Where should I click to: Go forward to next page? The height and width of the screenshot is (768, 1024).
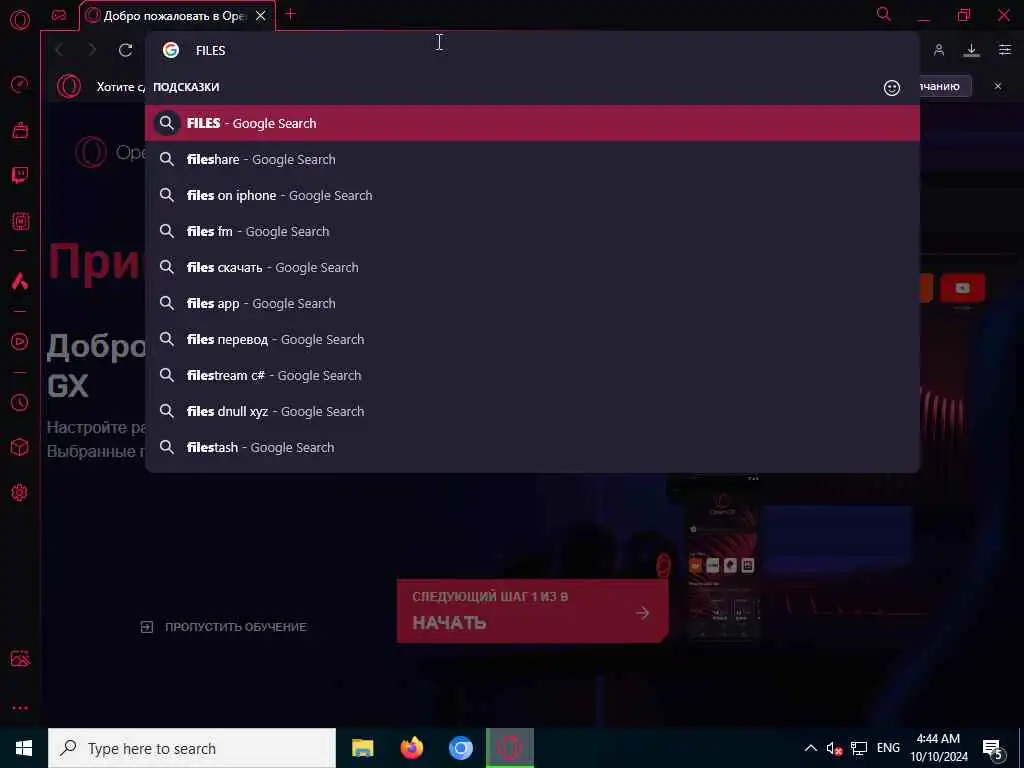pyautogui.click(x=92, y=50)
